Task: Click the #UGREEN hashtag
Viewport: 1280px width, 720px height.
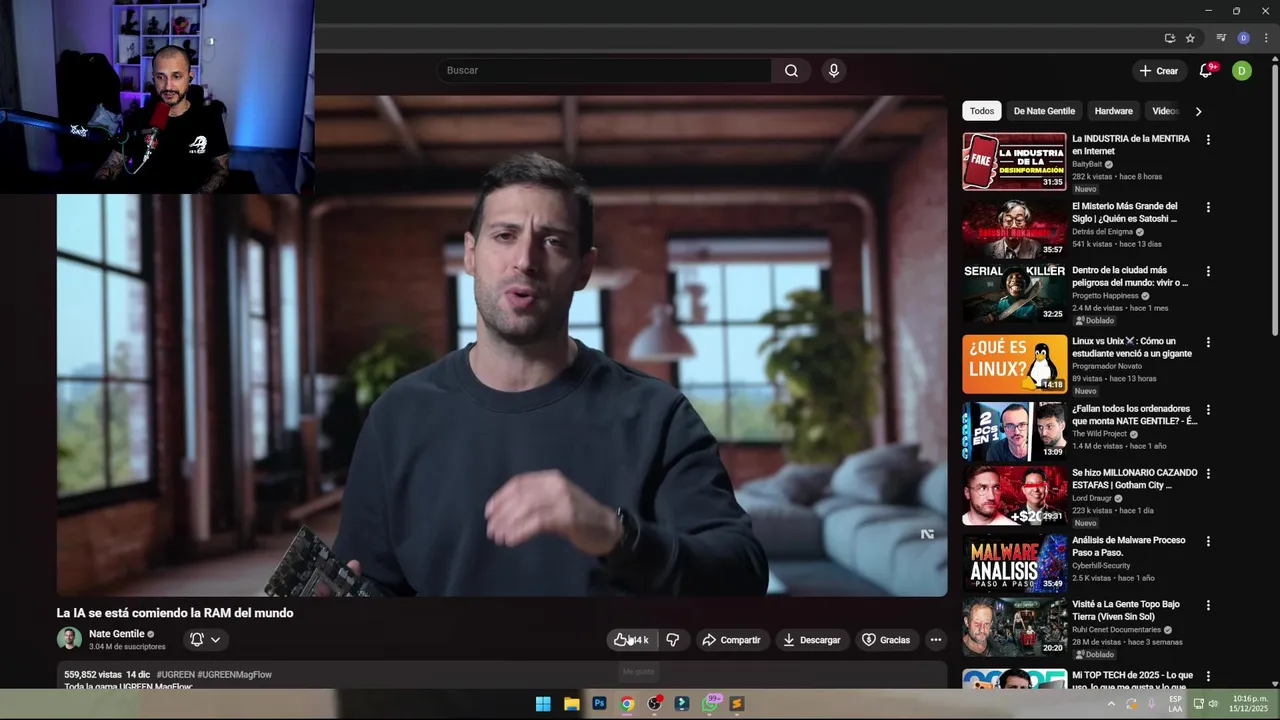Action: (175, 675)
